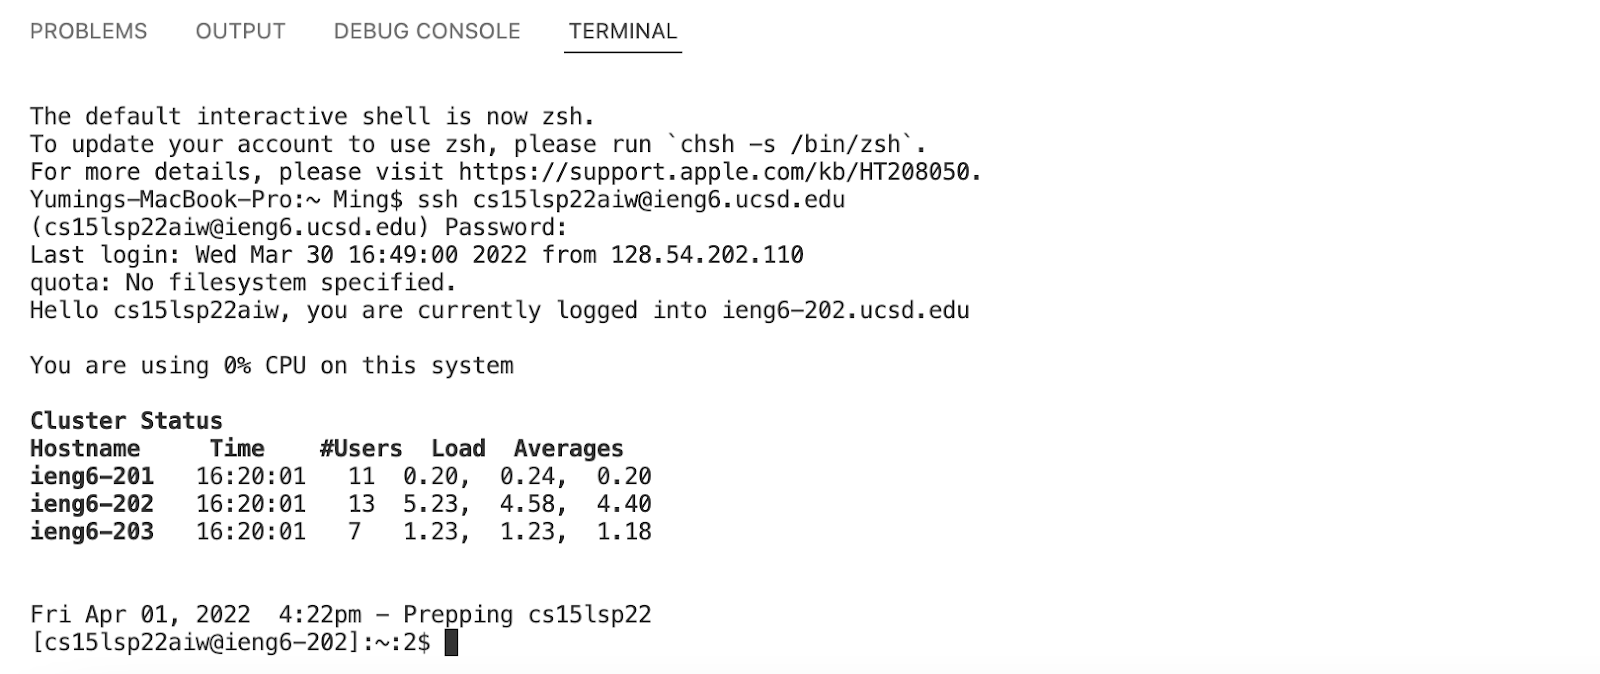1600x674 pixels.
Task: Click the Prepping cs15lsp22 status line
Action: (340, 614)
